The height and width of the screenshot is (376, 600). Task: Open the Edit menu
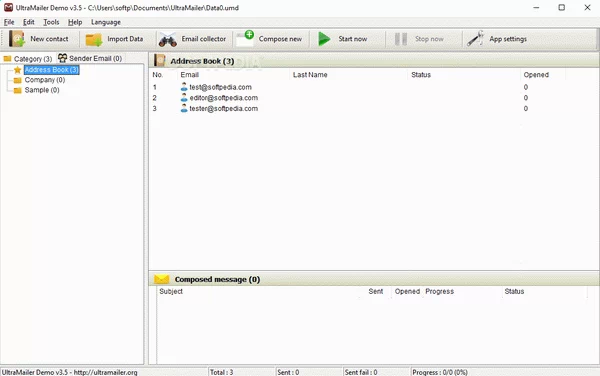29,22
